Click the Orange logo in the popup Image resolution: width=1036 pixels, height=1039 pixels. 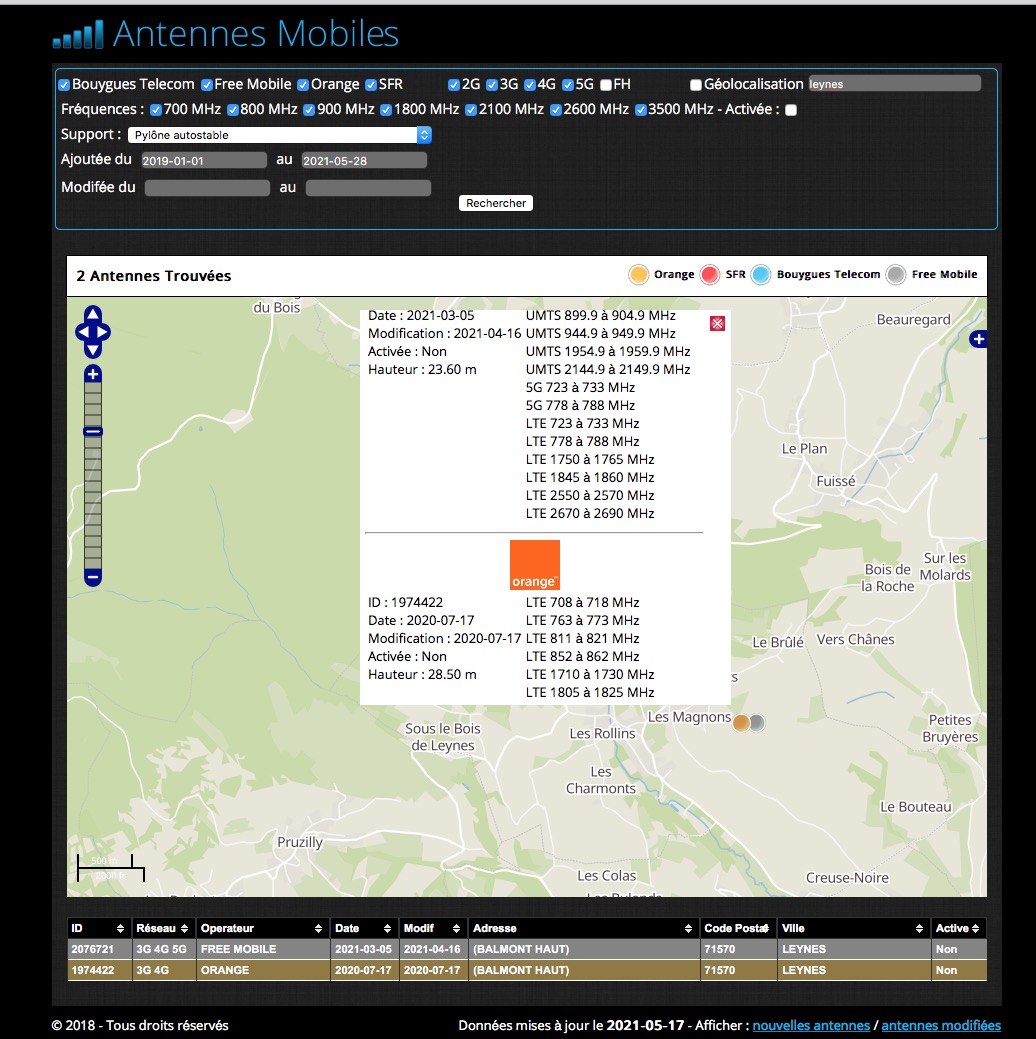535,565
